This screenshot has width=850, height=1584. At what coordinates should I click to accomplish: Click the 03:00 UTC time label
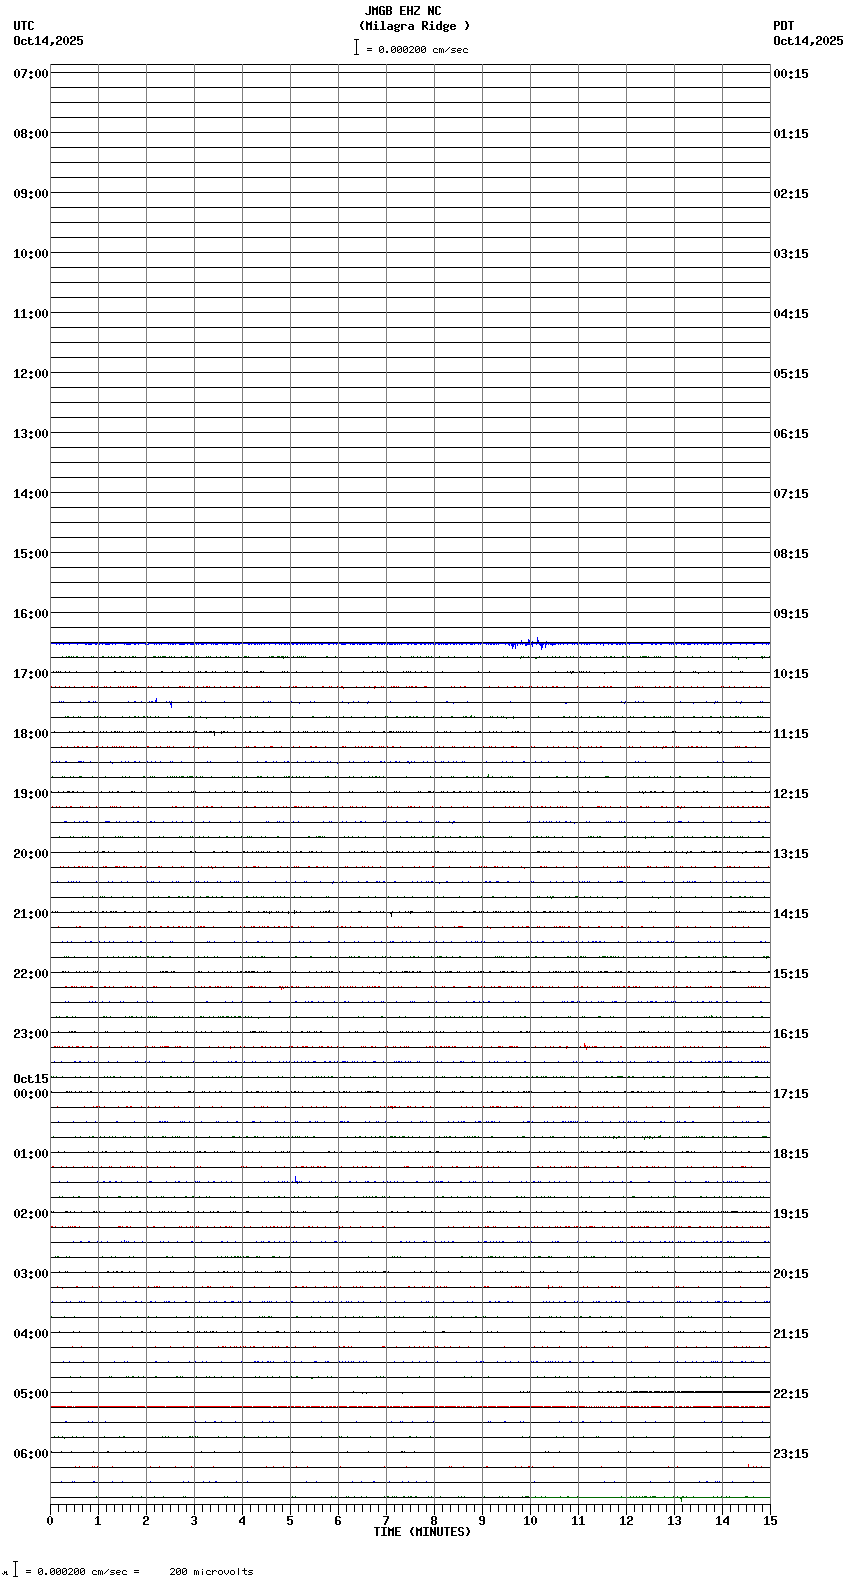[31, 1274]
